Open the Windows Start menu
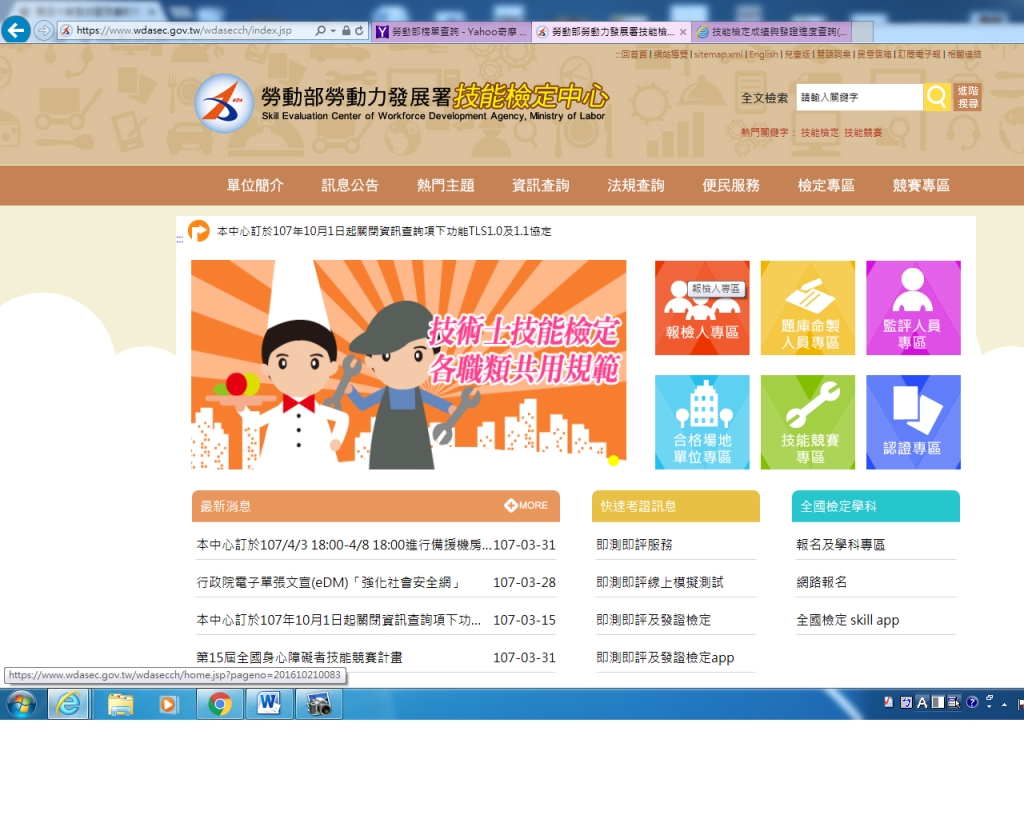1024x819 pixels. click(20, 704)
